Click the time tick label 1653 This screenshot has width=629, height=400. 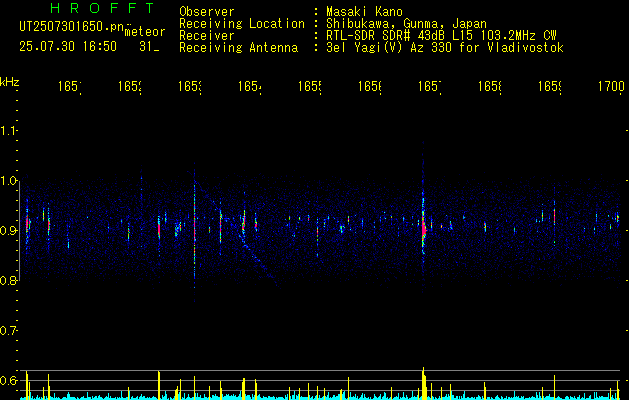(x=190, y=86)
